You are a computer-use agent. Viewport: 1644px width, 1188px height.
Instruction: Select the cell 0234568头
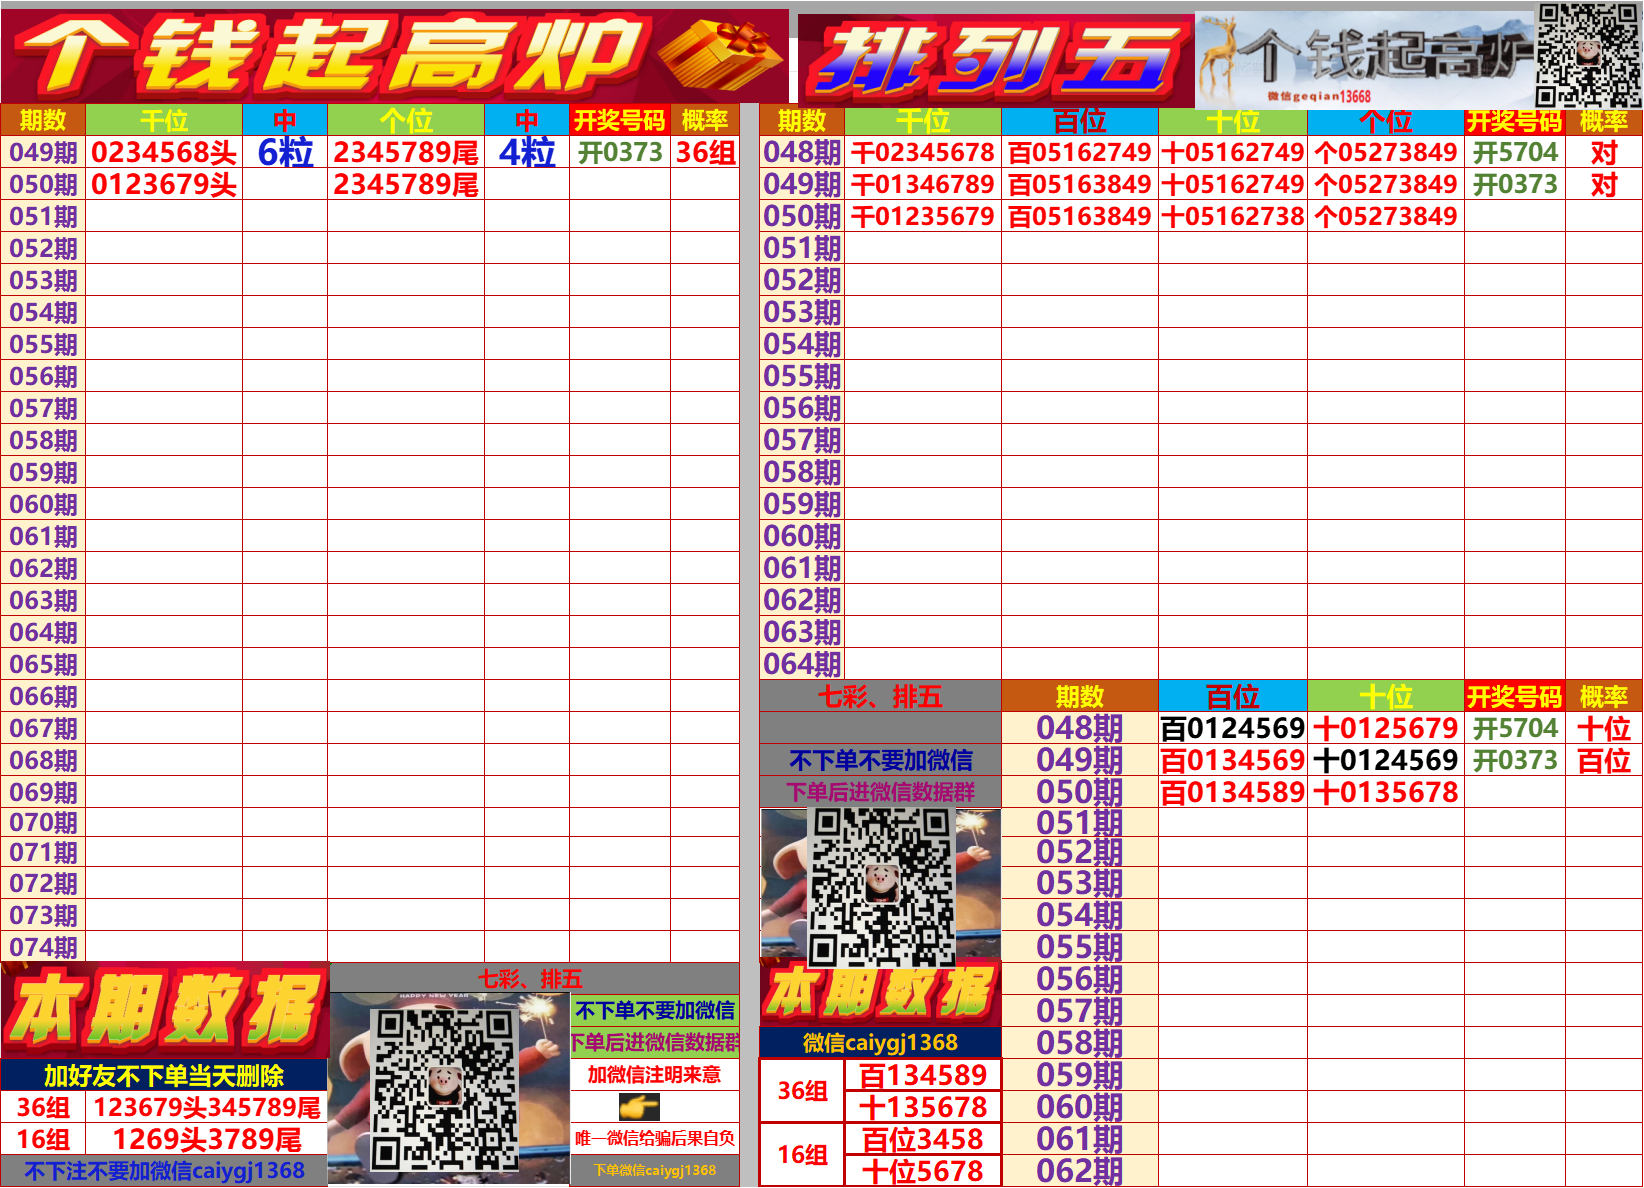[164, 152]
